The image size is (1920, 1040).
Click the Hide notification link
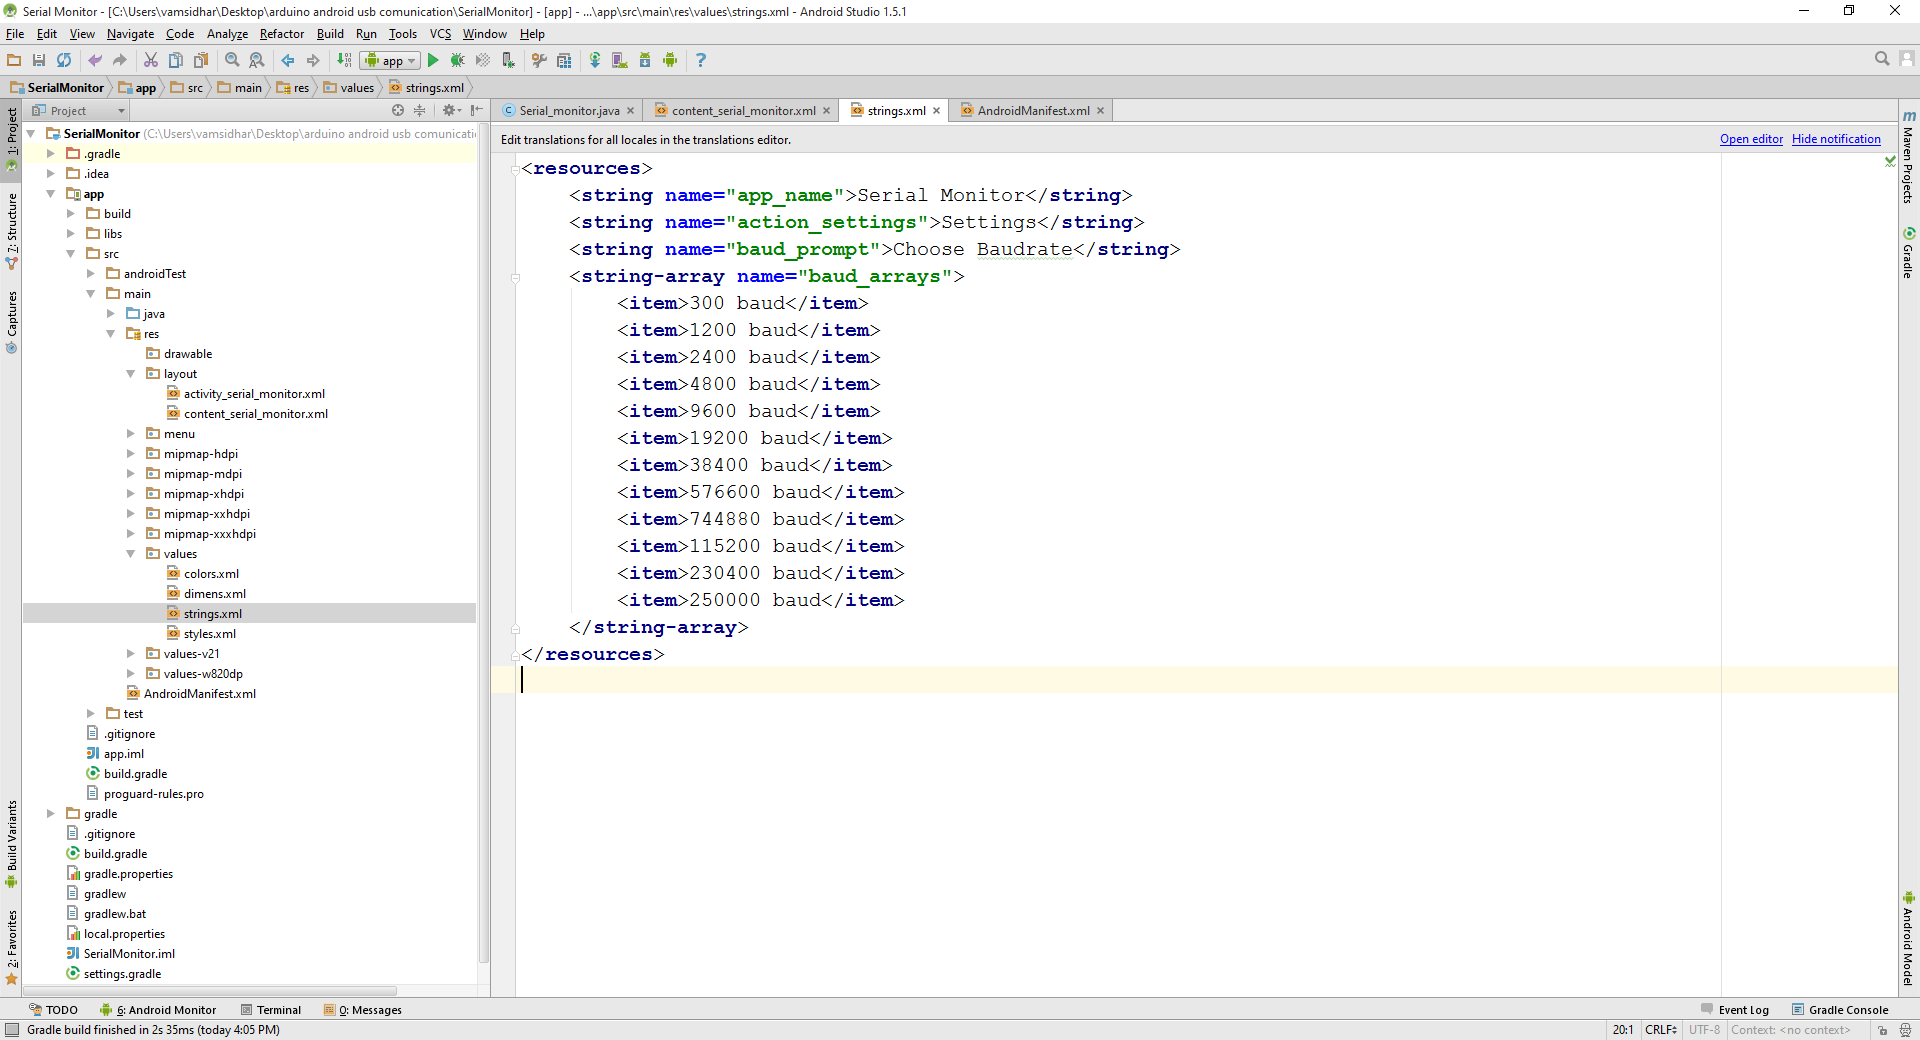(1836, 139)
